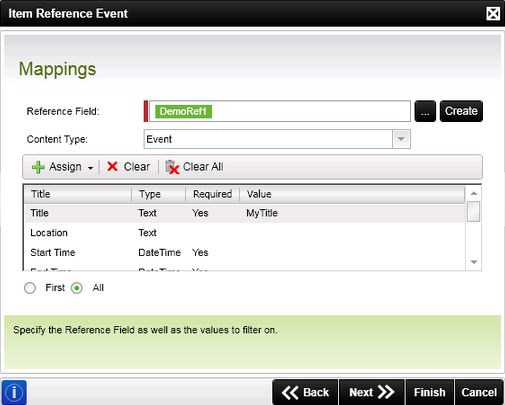505x405 pixels.
Task: Click the Reference Field input box
Action: point(280,111)
